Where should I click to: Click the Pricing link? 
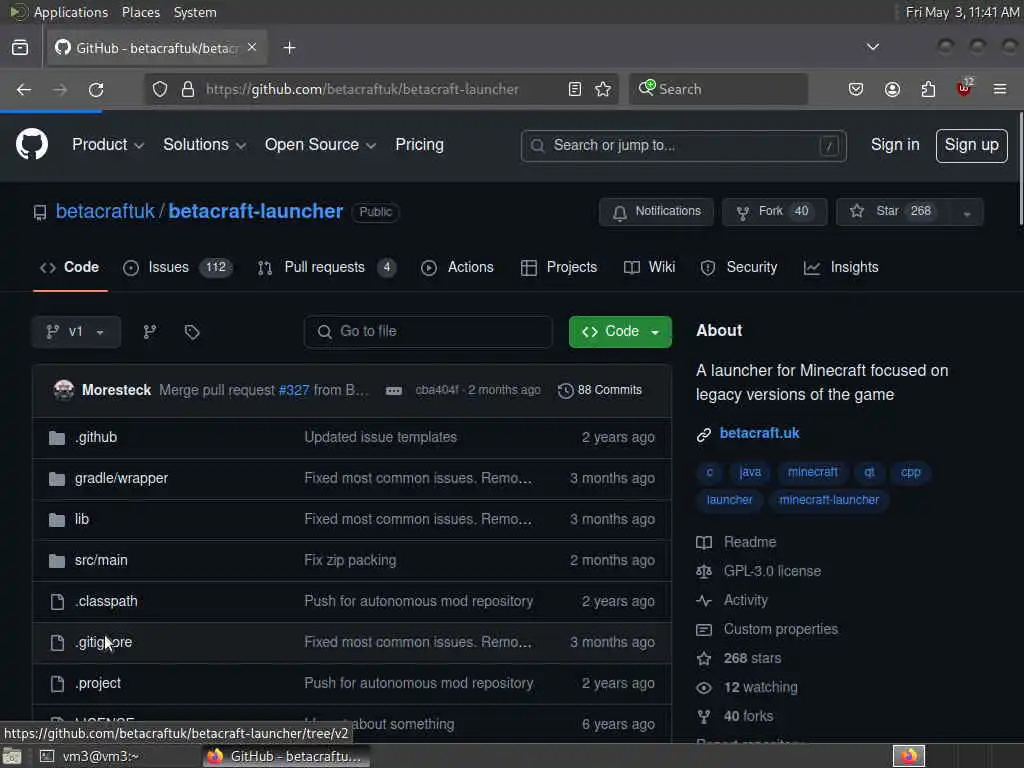point(419,145)
